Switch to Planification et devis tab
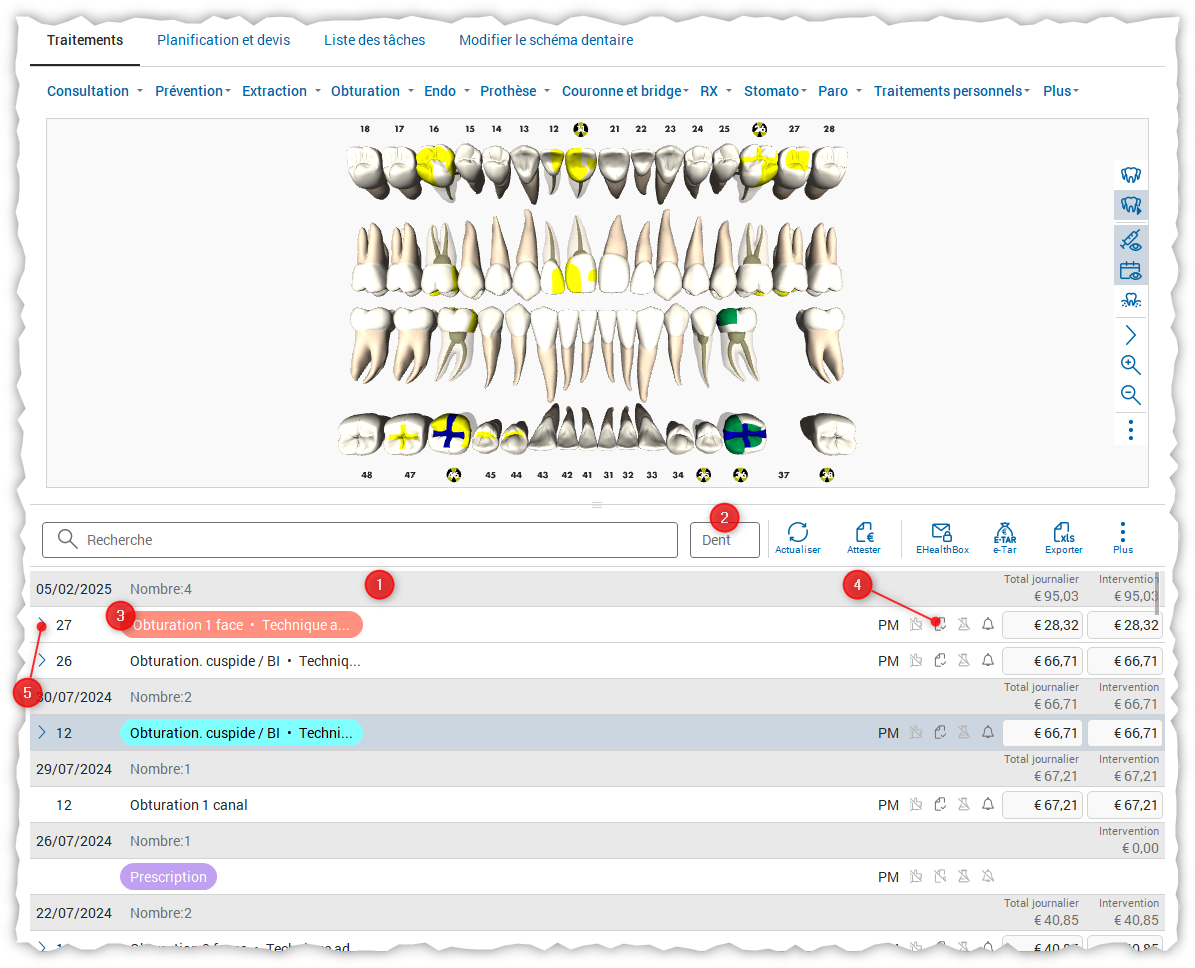Viewport: 1195px width, 968px height. 223,40
